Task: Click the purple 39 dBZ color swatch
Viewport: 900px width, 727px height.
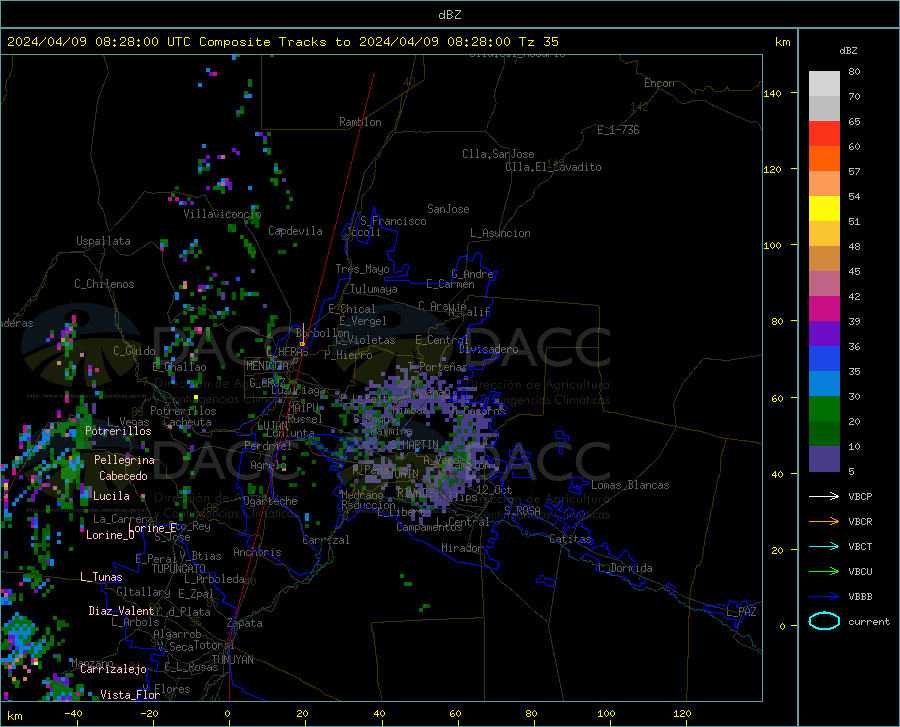Action: 824,333
